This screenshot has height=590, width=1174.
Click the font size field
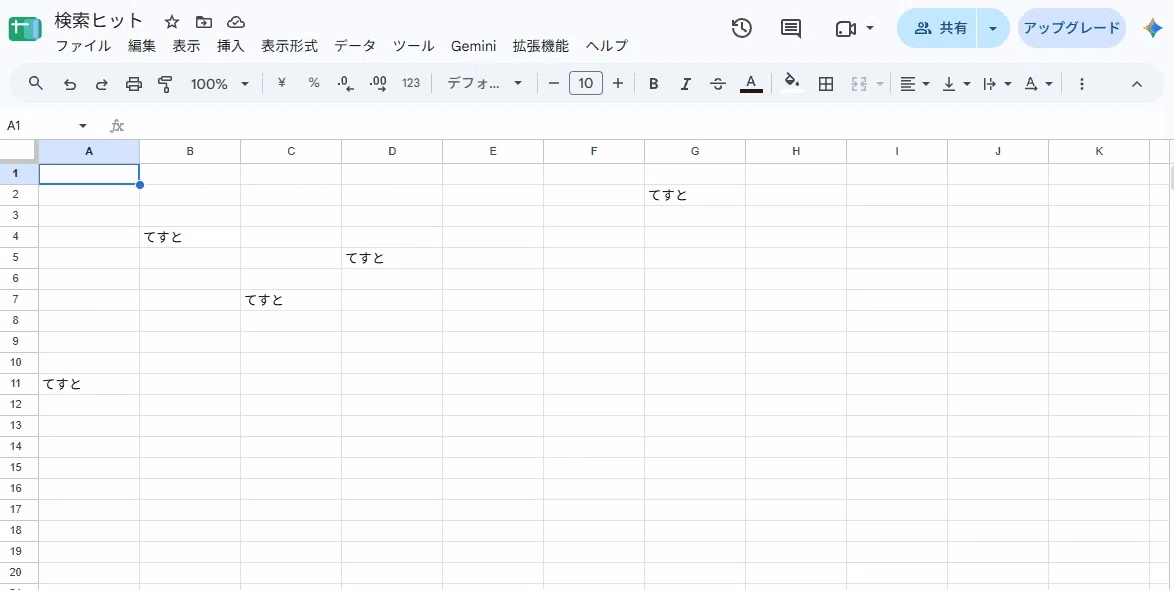tap(586, 83)
